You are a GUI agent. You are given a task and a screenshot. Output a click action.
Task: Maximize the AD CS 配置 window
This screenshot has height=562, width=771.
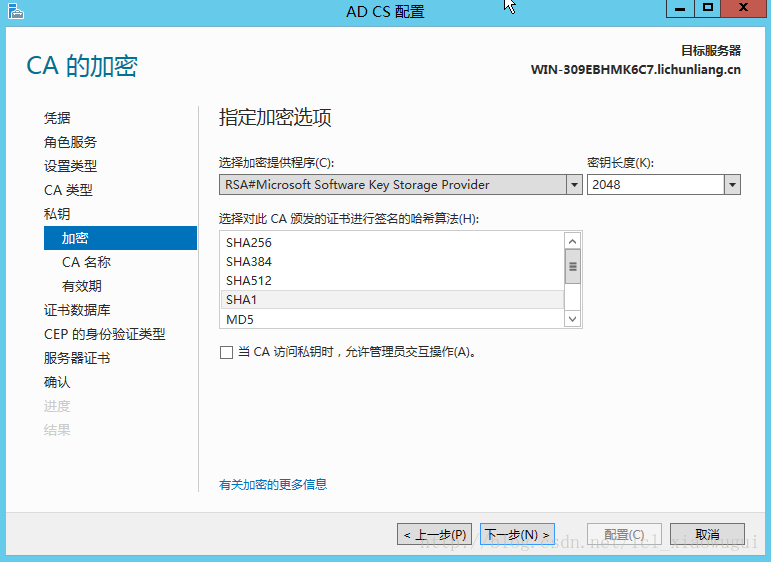pos(708,8)
